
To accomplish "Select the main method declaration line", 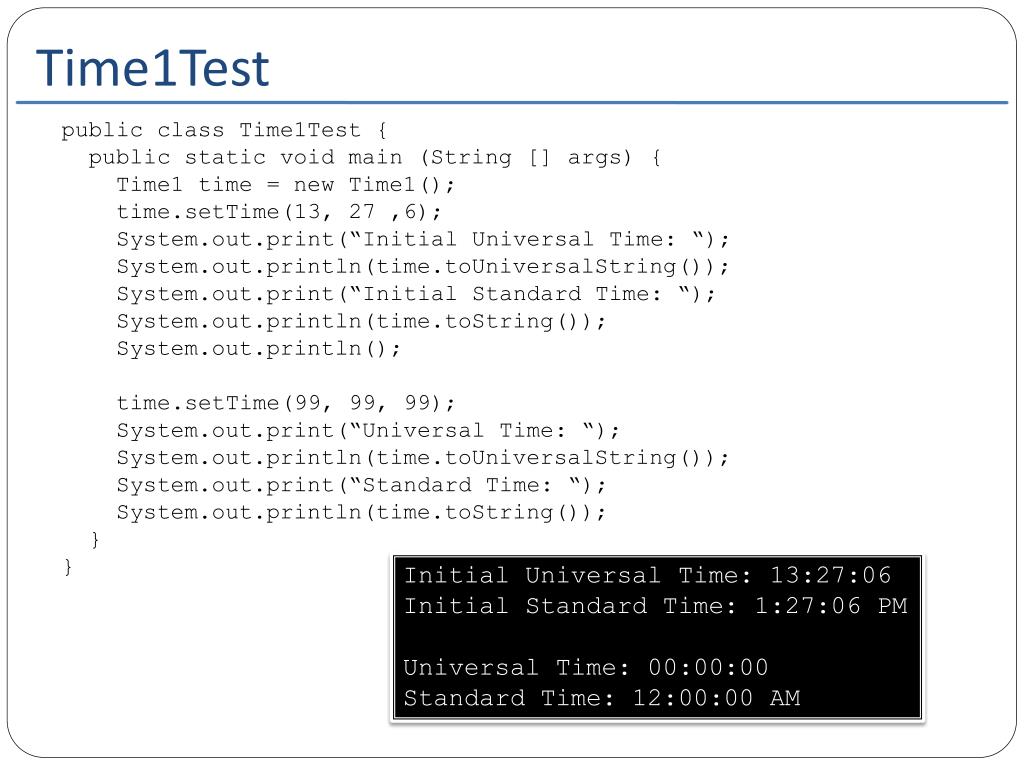I will [x=374, y=157].
